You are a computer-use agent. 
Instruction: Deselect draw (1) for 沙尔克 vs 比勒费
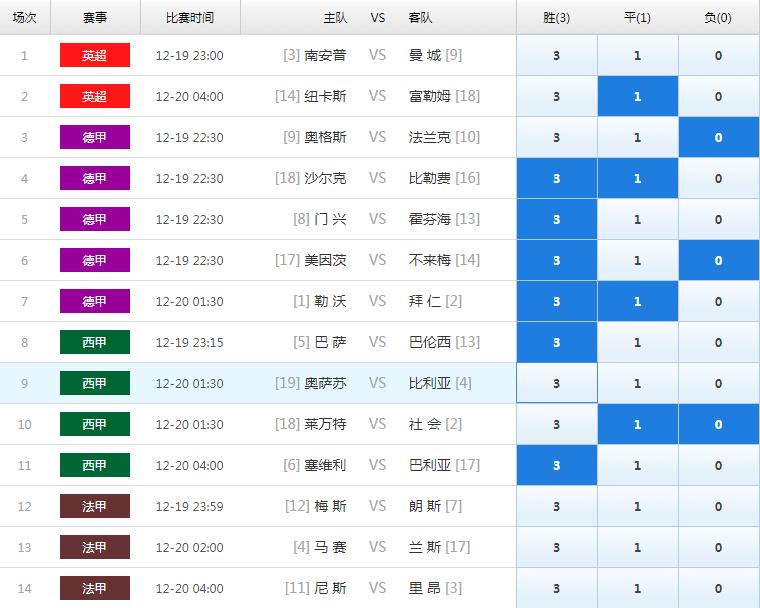(x=637, y=178)
